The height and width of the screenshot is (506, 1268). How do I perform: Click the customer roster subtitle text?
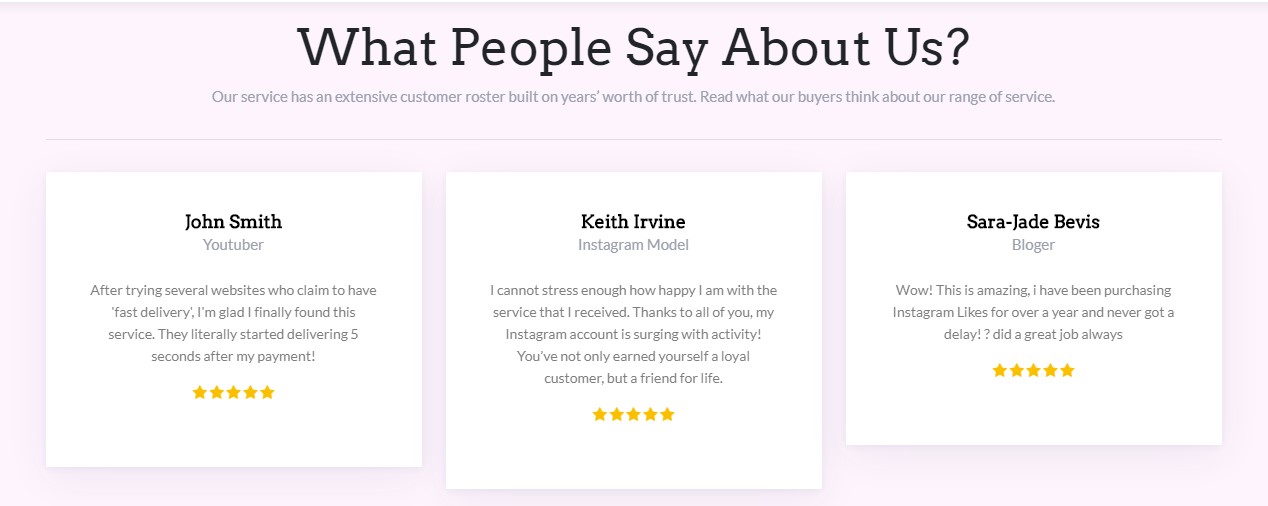(x=633, y=97)
